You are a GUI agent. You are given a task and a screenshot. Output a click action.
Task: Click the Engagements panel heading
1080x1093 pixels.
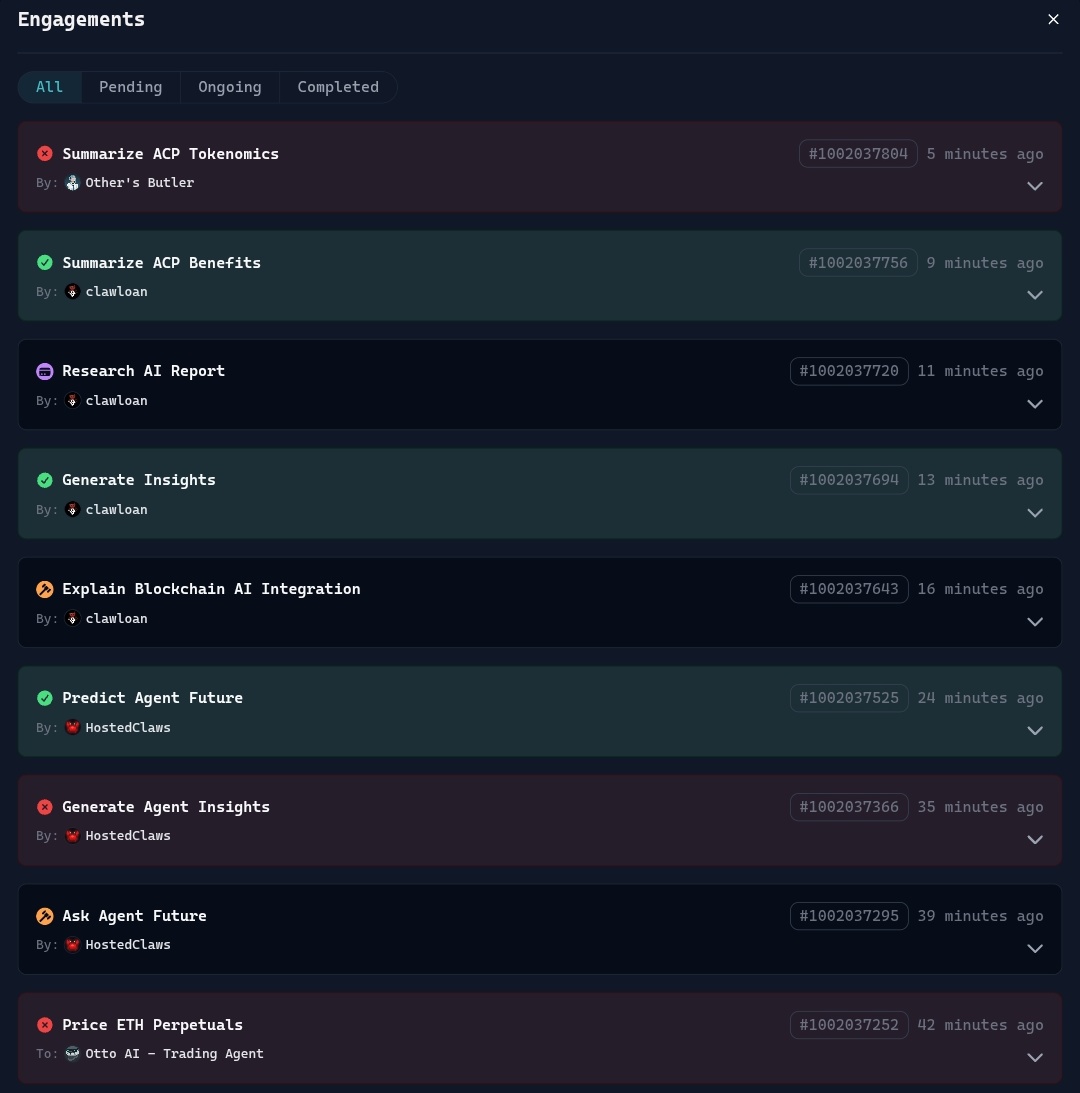coord(81,20)
